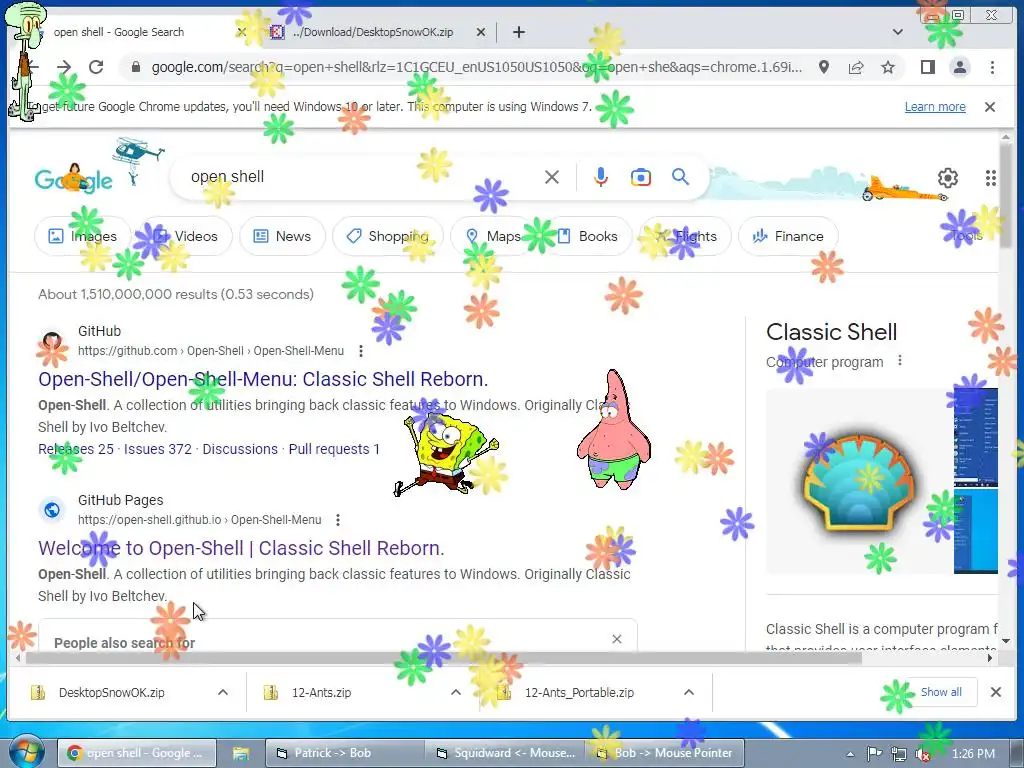Click the Action Center flag in tray
The width and height of the screenshot is (1024, 768).
tap(874, 754)
